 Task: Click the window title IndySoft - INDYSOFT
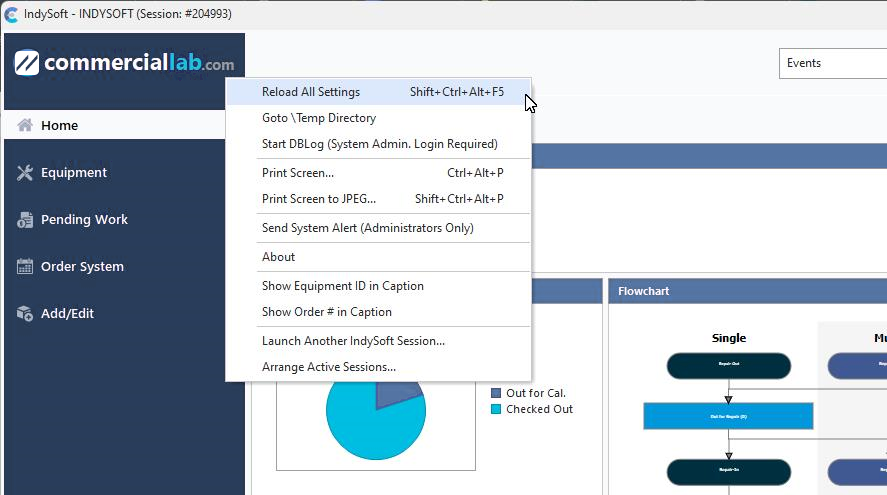tap(128, 14)
